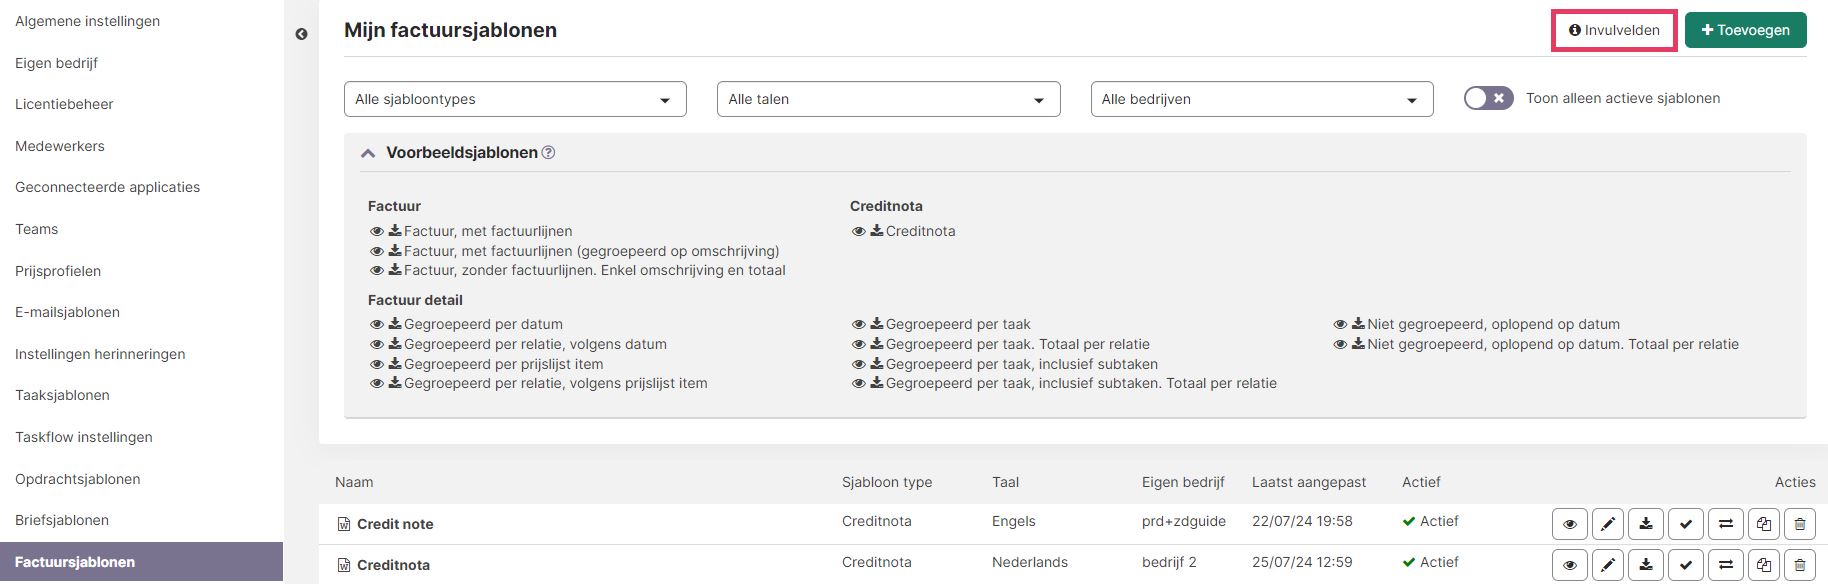Click the Invulvelden button
1828x584 pixels.
pyautogui.click(x=1614, y=30)
